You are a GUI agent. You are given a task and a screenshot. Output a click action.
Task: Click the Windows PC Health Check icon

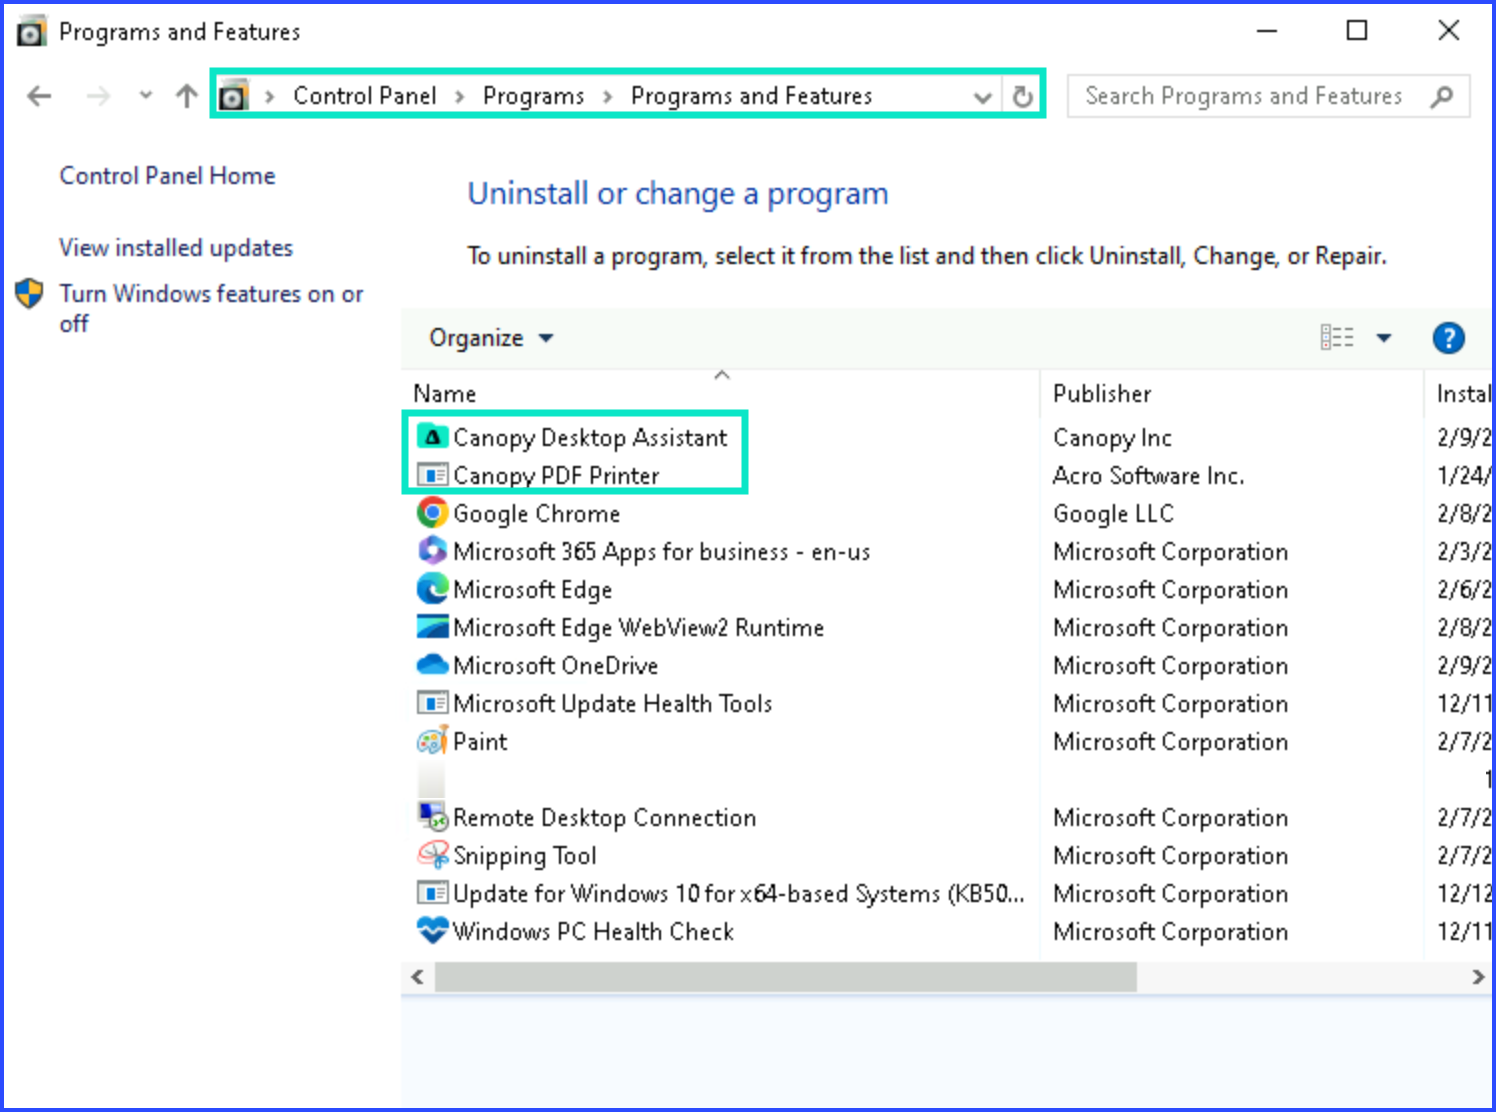click(432, 931)
